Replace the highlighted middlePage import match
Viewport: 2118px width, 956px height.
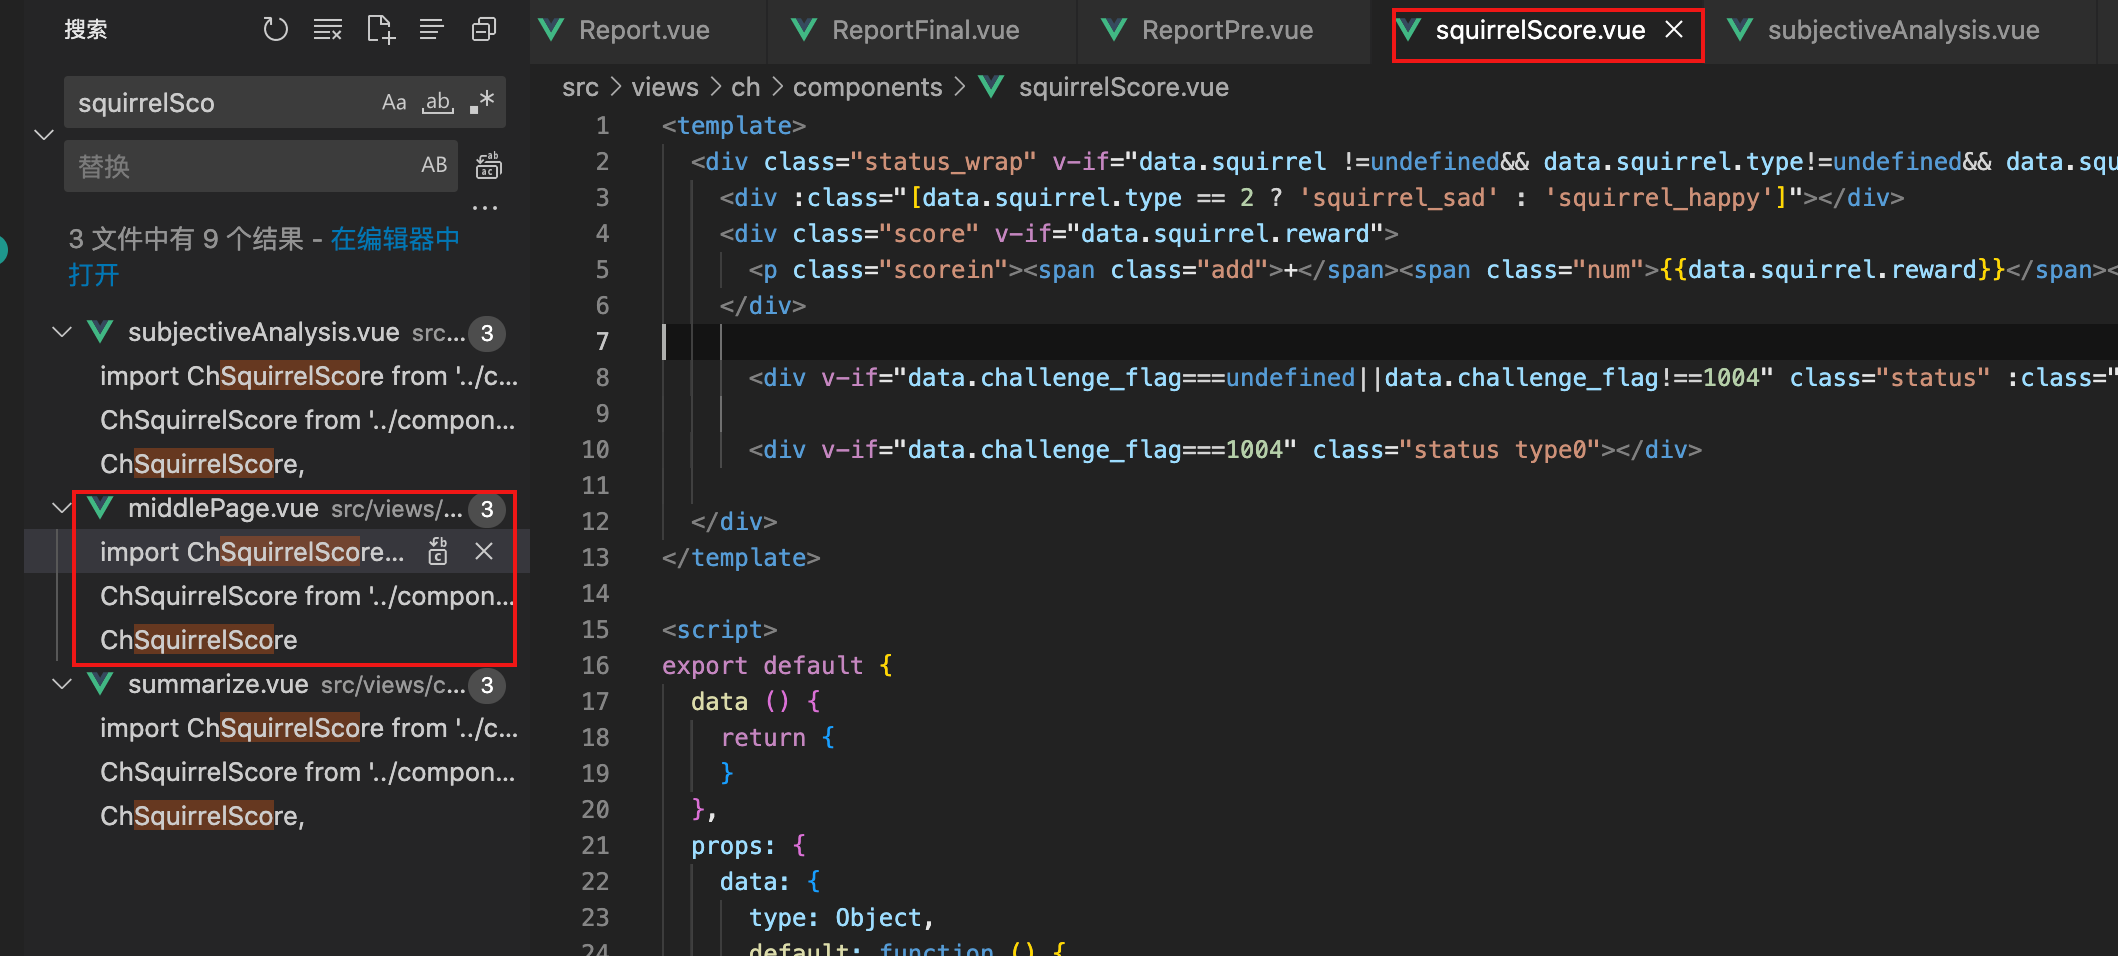click(438, 552)
